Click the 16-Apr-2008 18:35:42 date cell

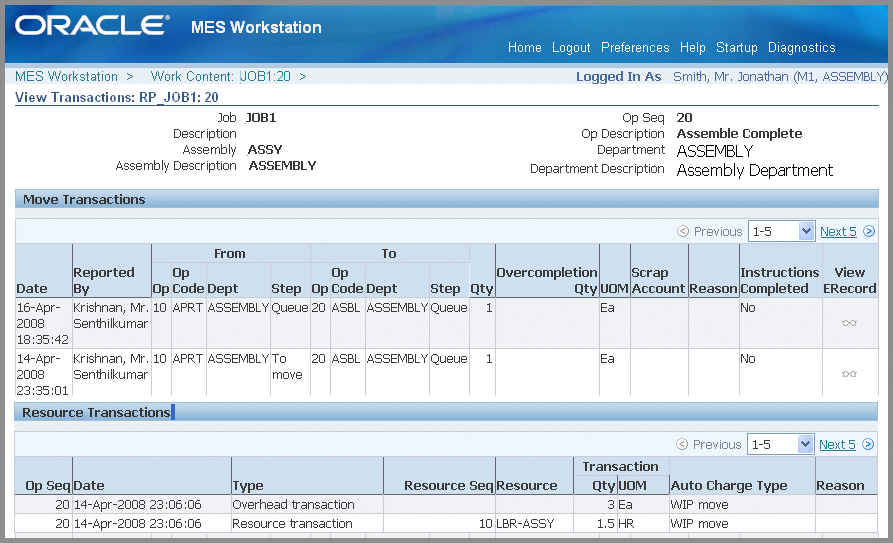[x=43, y=324]
